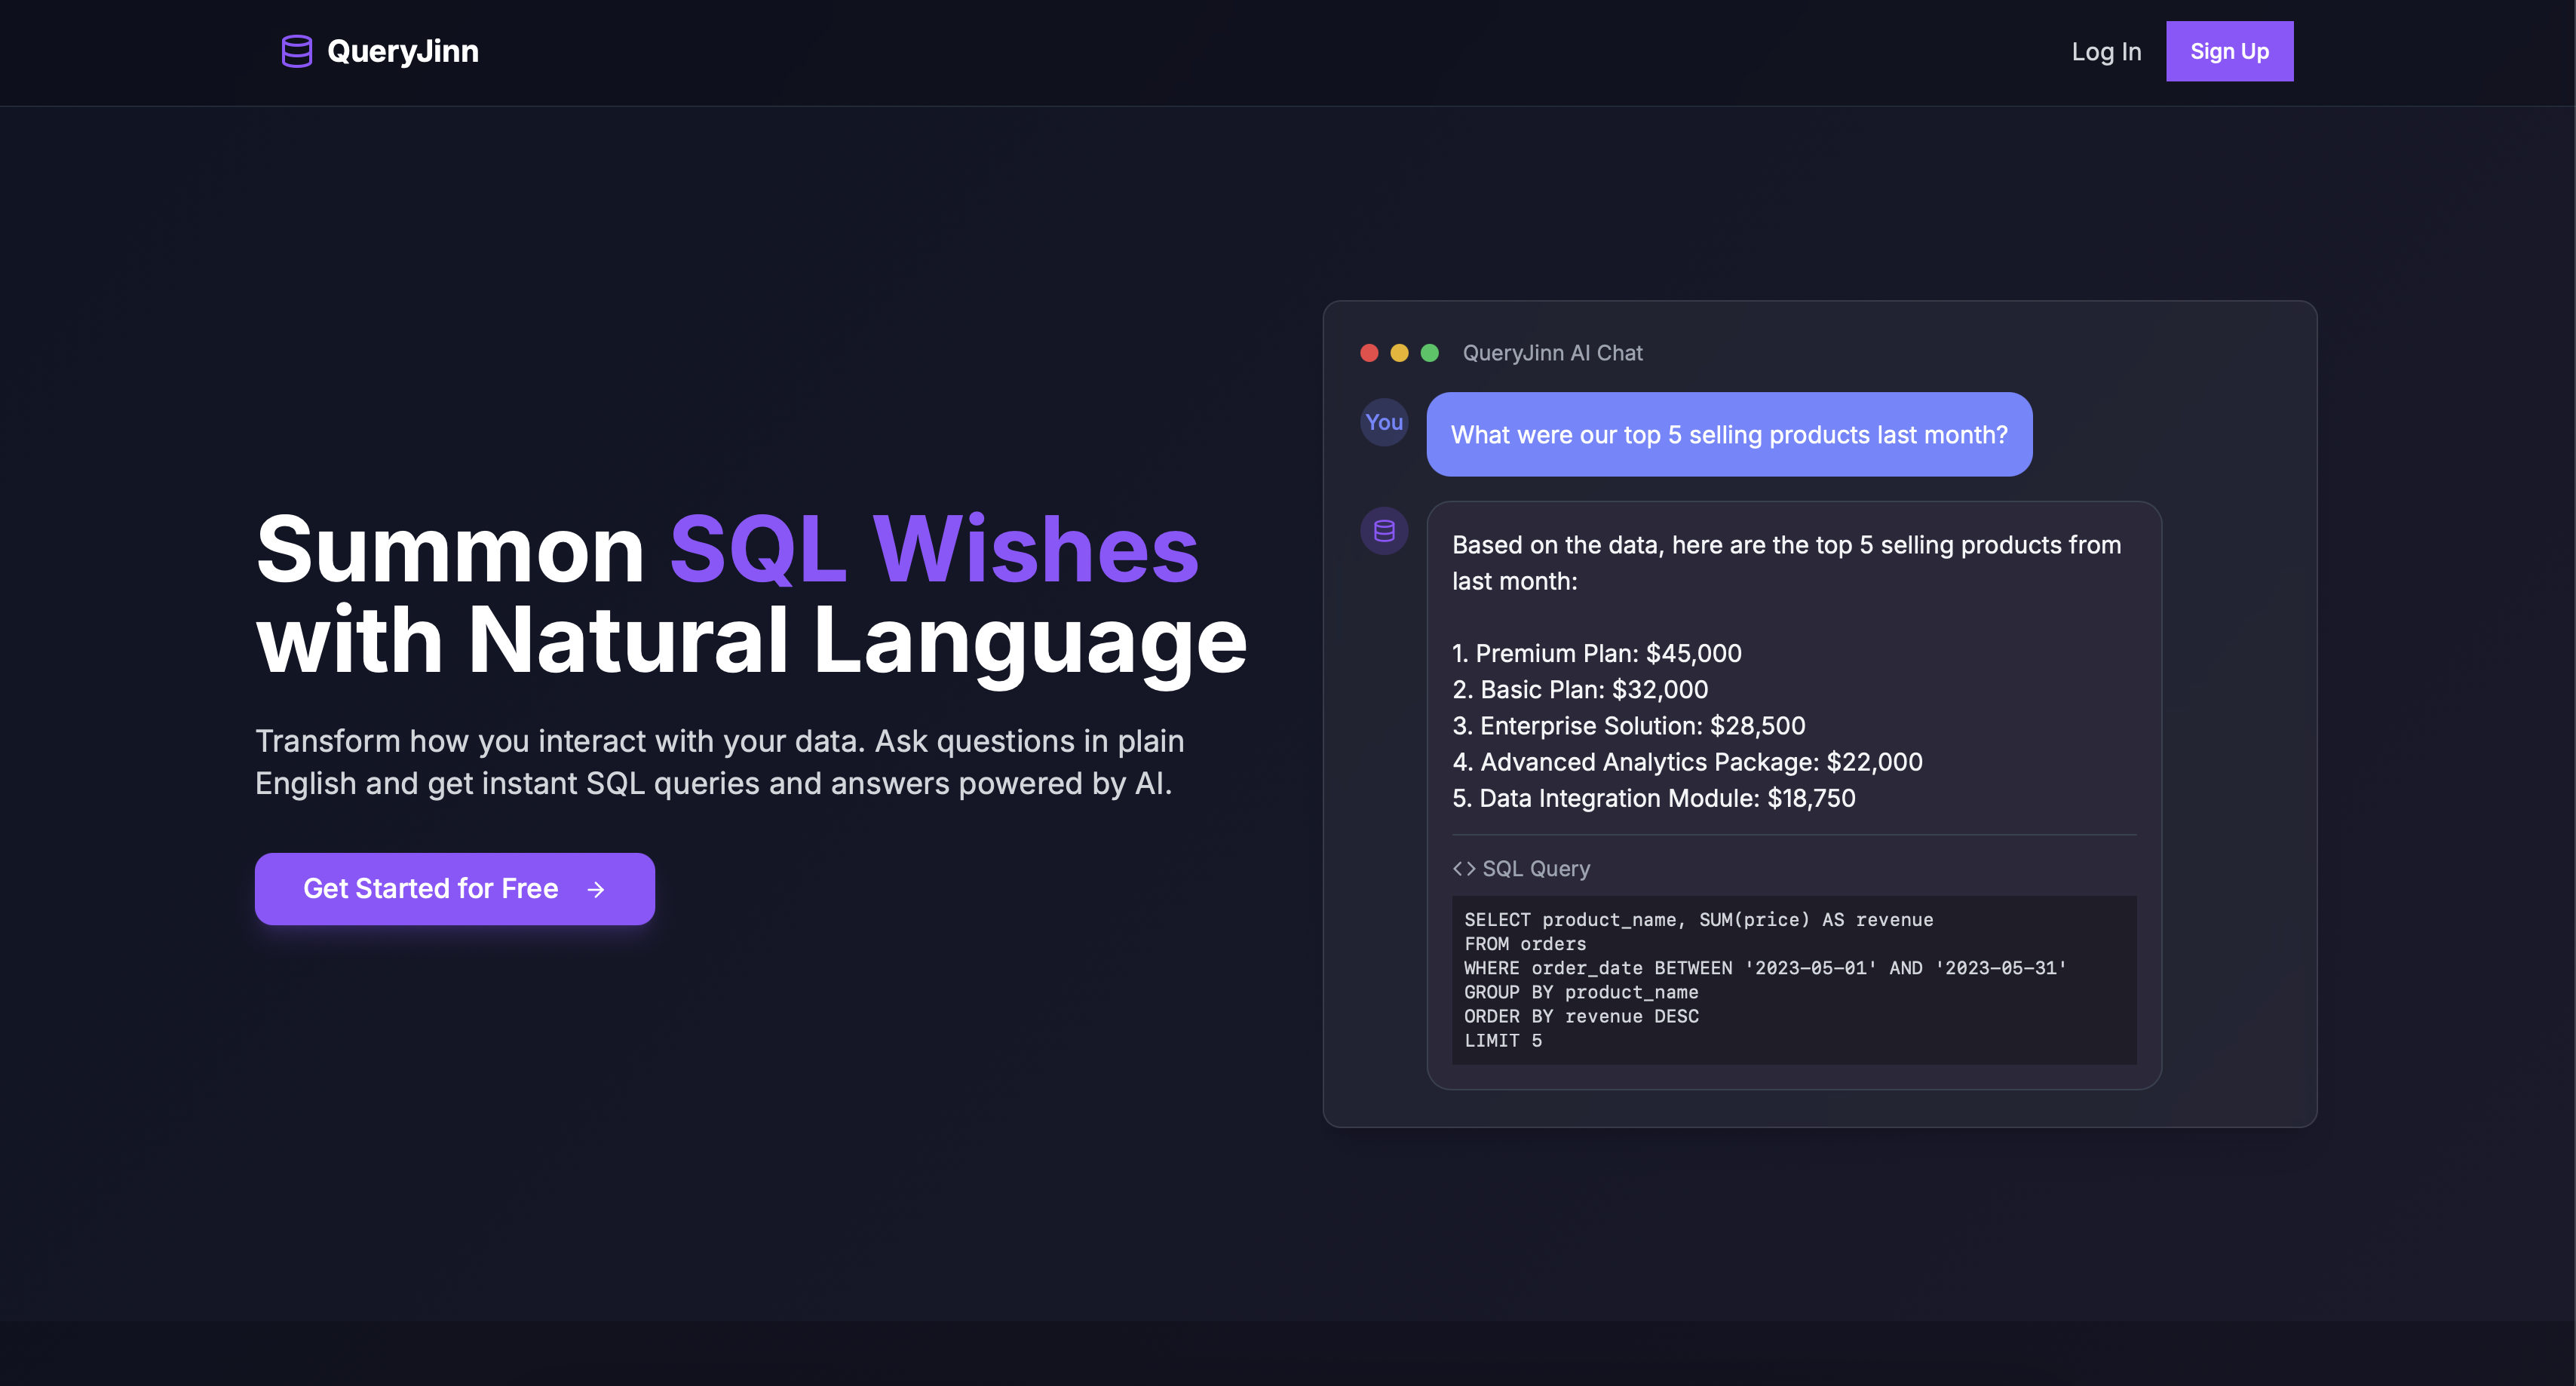Click the red window dot
Screen dimensions: 2576x1386
click(1369, 353)
